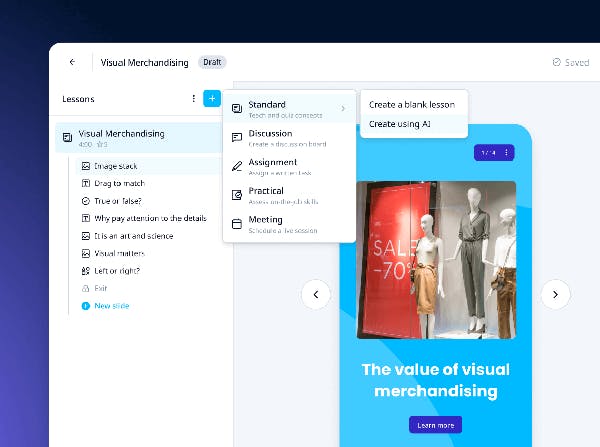Click the blue New slide plus icon
This screenshot has width=600, height=447.
(x=86, y=306)
